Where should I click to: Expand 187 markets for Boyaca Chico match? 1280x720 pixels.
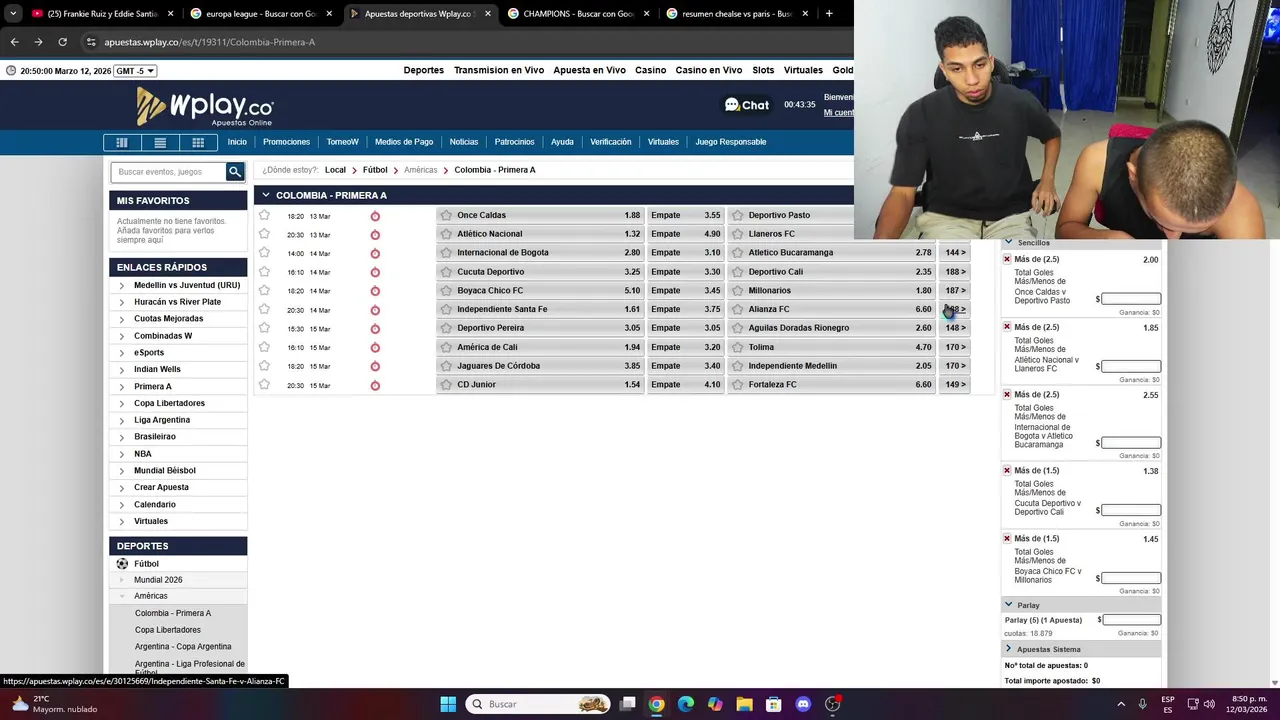(x=955, y=291)
